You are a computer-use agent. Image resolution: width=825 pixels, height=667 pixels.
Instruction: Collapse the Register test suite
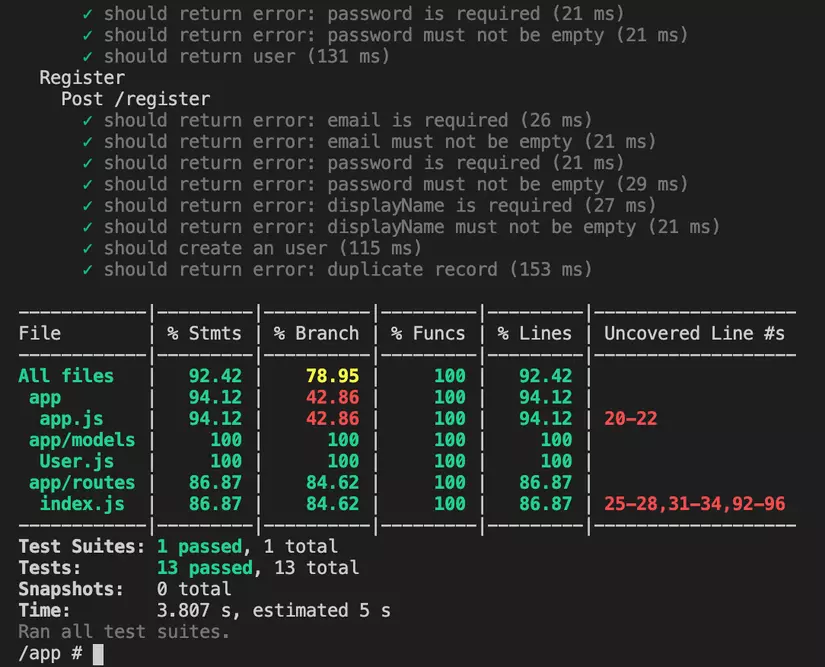tap(81, 77)
